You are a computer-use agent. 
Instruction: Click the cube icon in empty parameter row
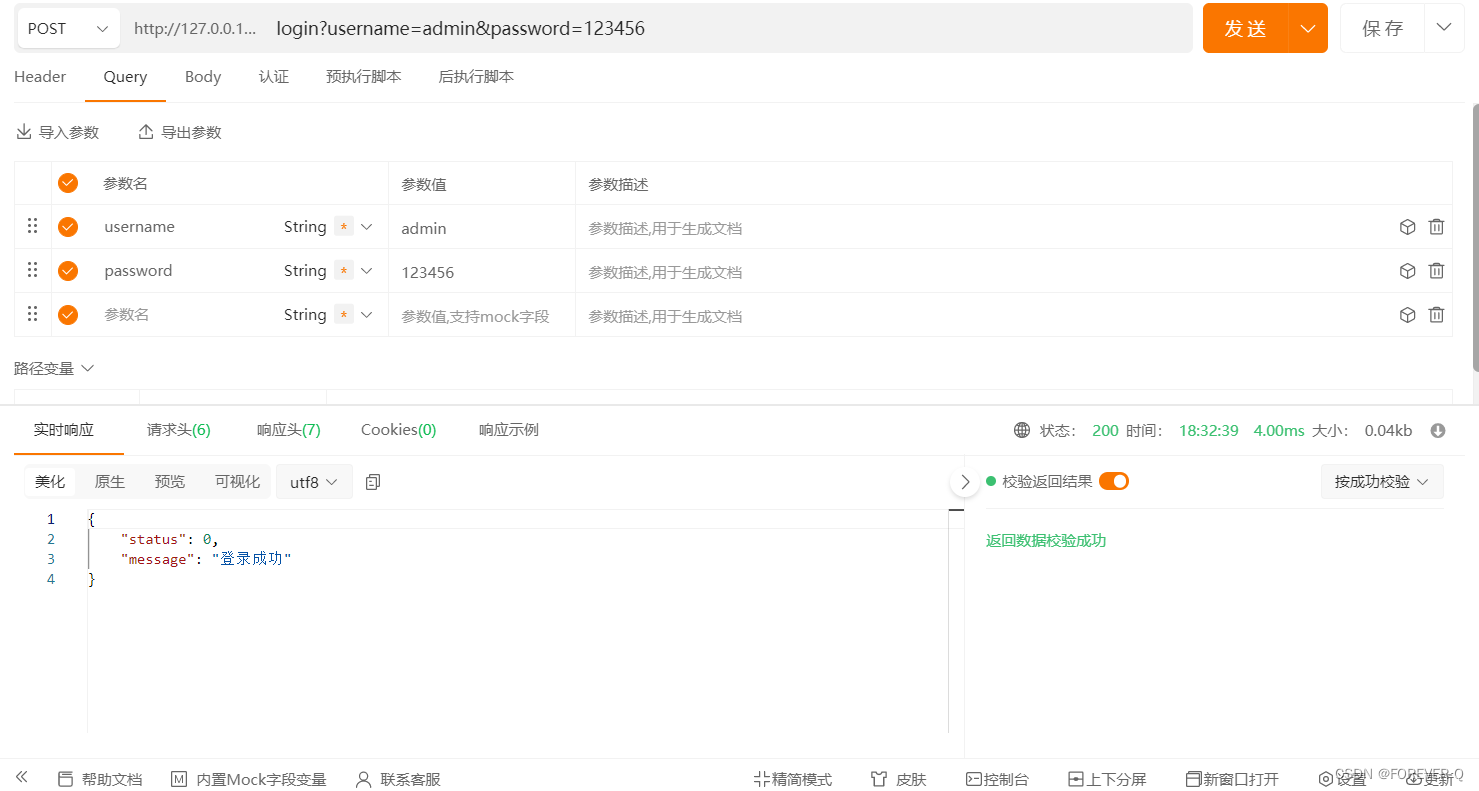pos(1407,315)
